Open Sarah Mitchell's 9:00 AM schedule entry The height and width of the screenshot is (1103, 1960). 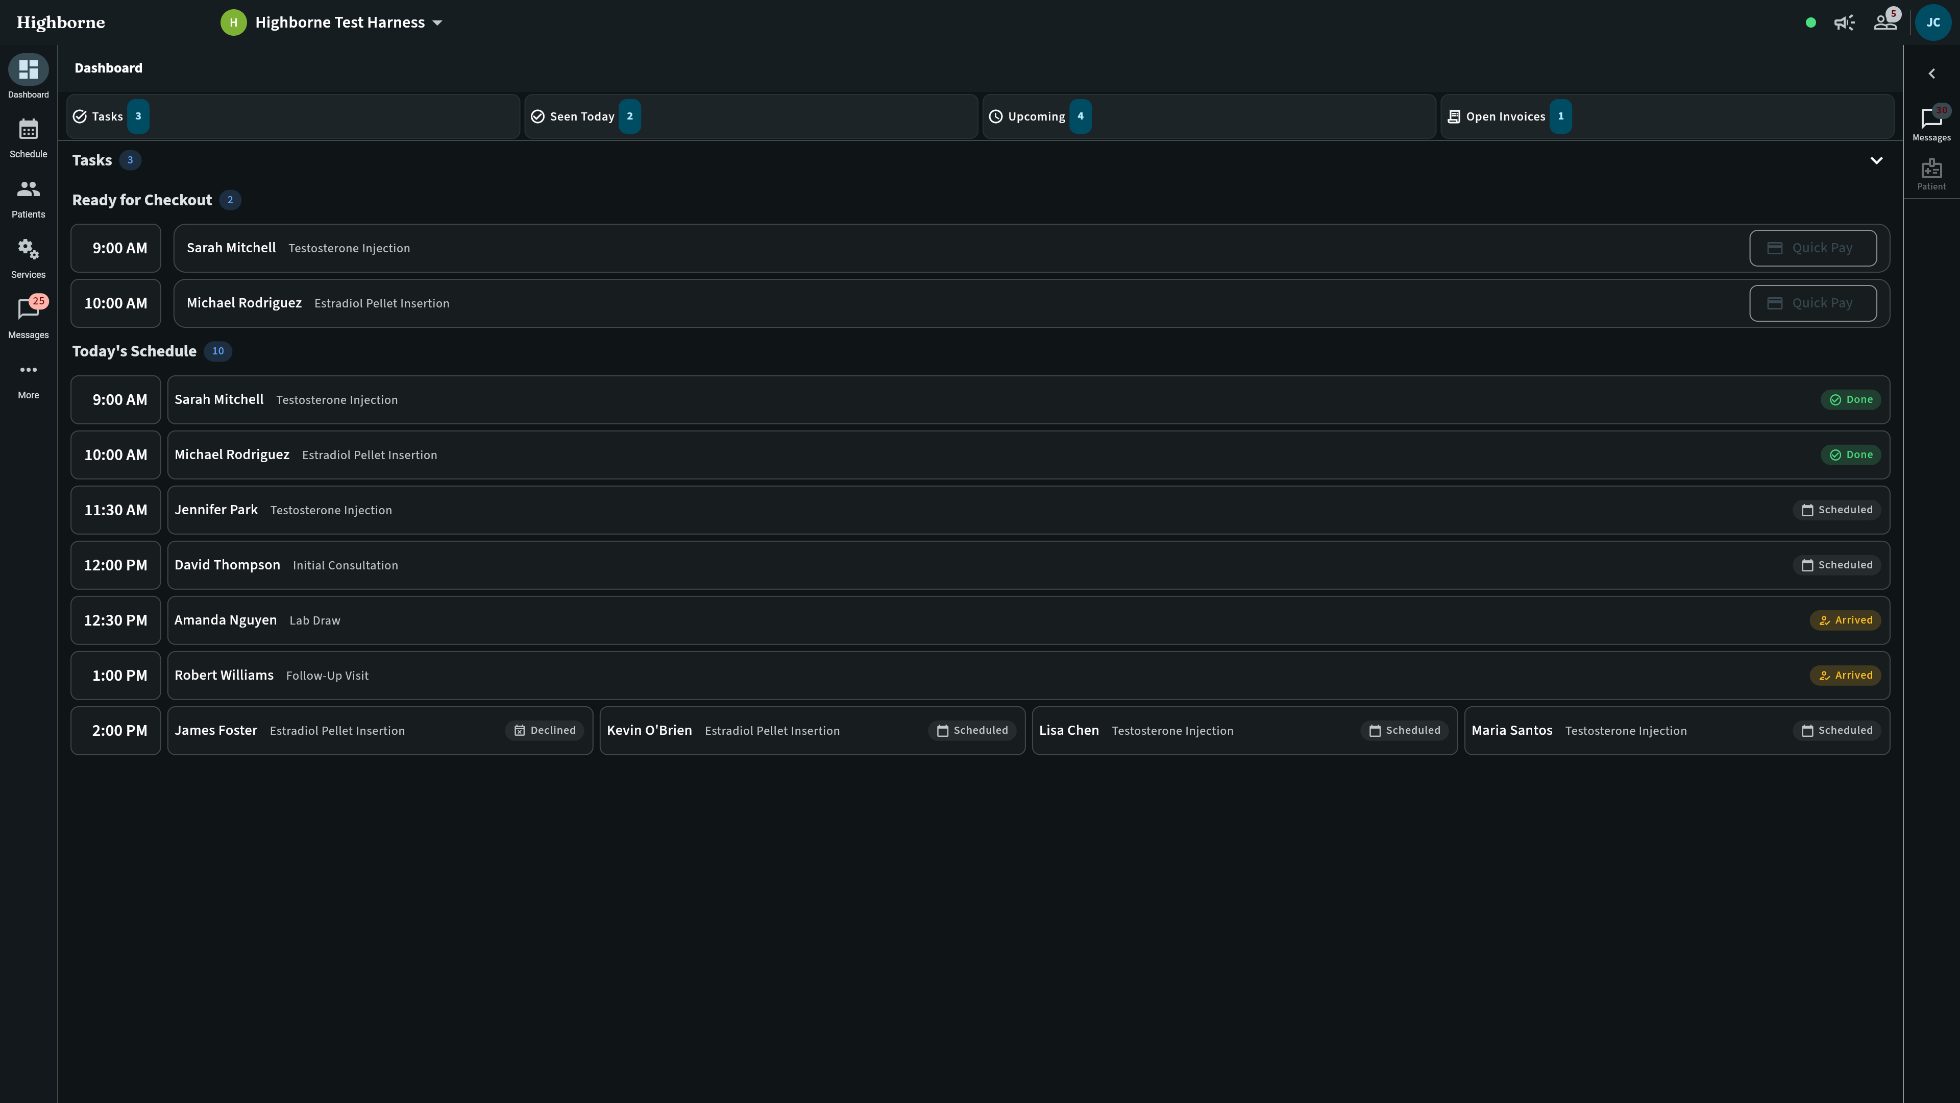click(x=1028, y=400)
